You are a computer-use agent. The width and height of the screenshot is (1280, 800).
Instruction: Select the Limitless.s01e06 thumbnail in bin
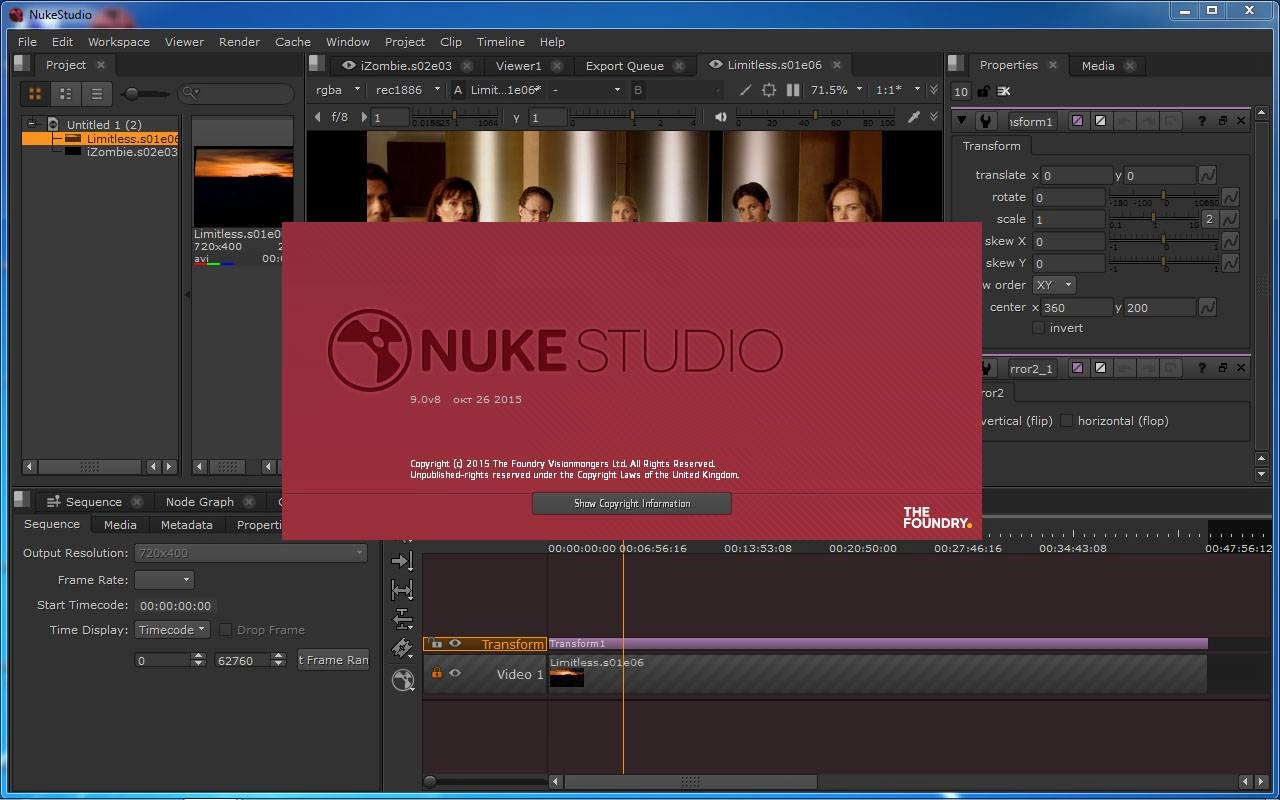pos(243,187)
